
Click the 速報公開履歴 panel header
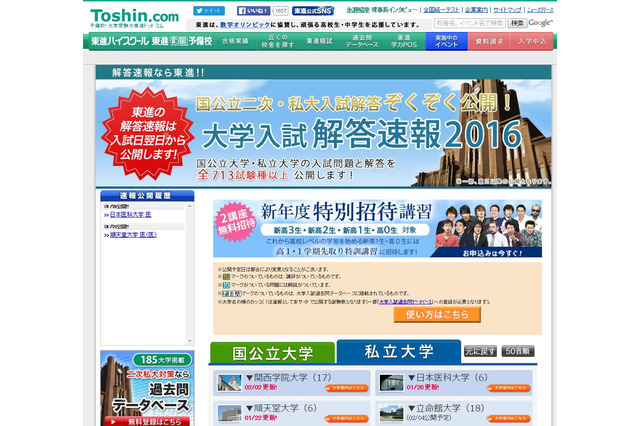click(147, 196)
